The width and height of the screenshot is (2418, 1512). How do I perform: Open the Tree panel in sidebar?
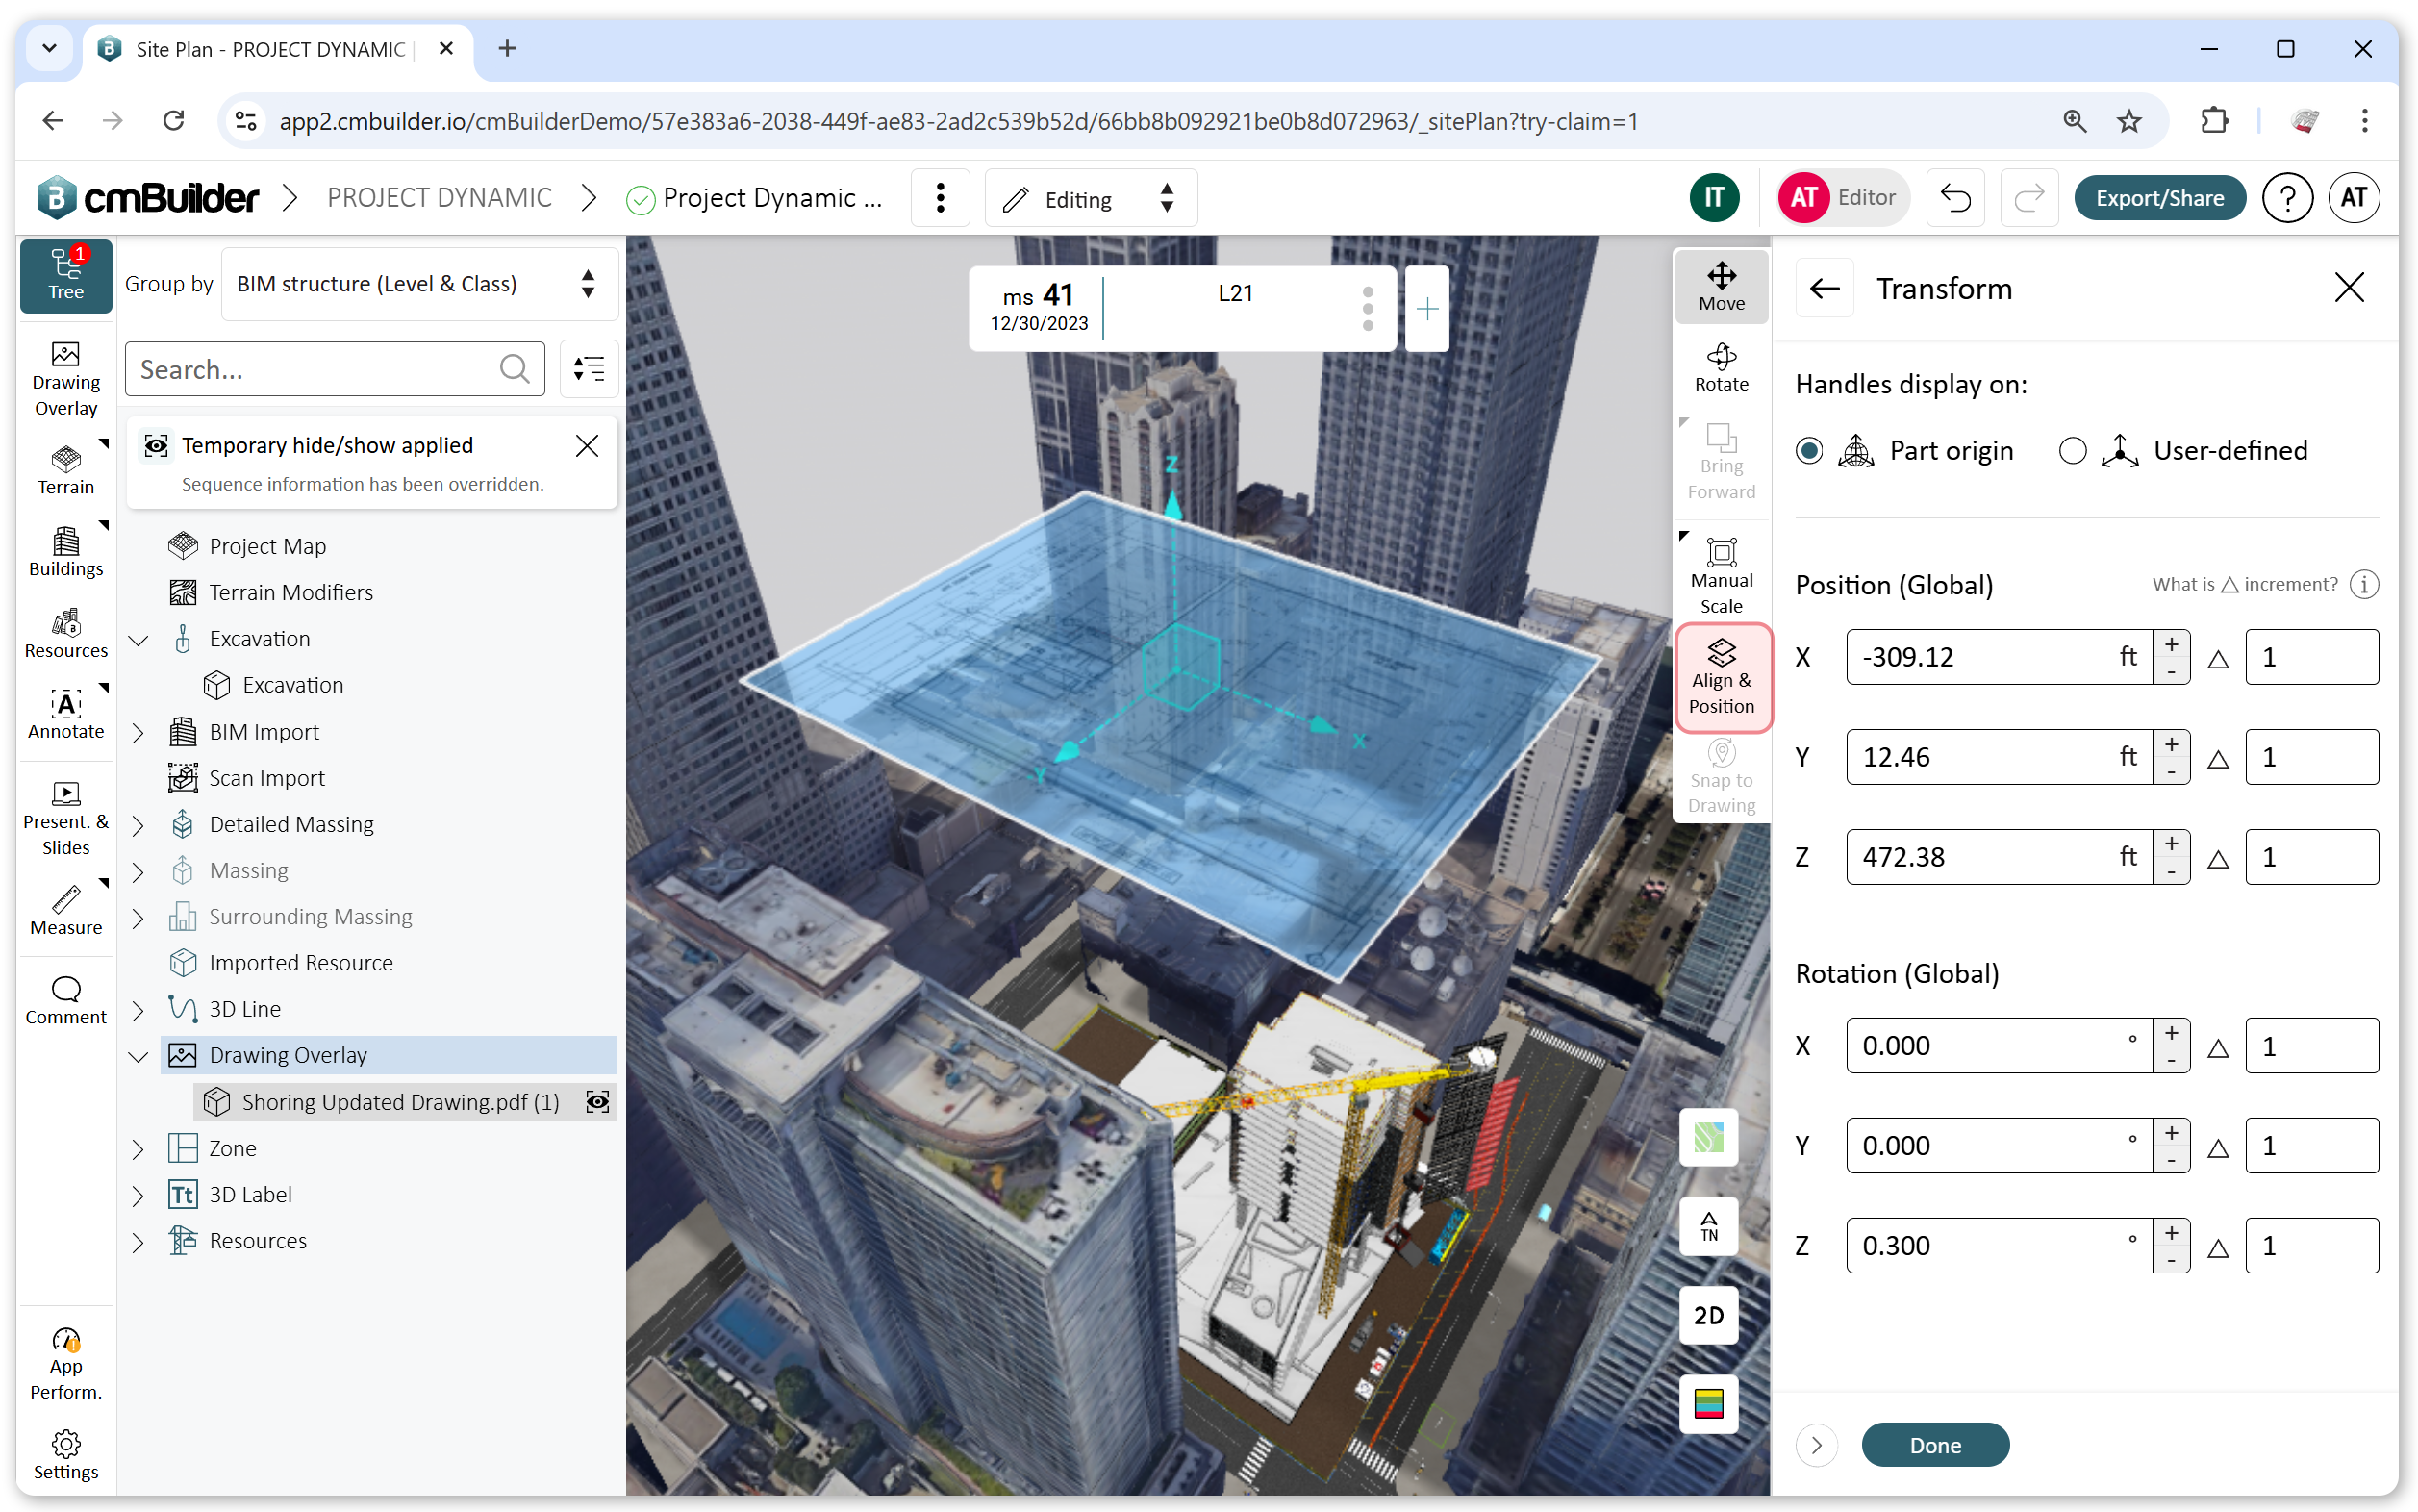pyautogui.click(x=66, y=275)
